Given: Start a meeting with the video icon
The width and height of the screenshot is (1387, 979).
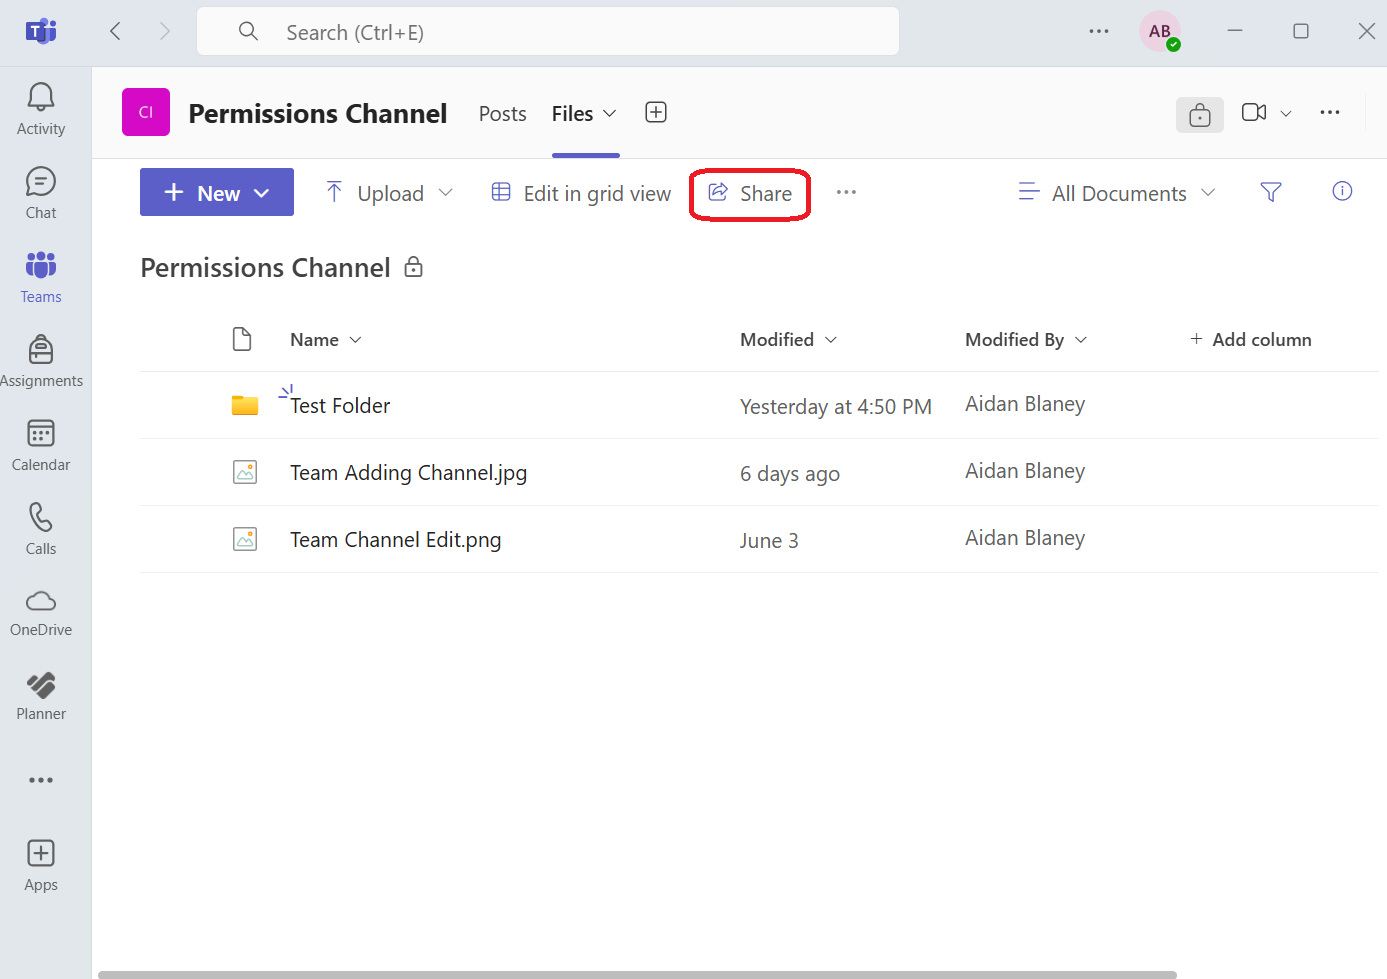Looking at the screenshot, I should [x=1254, y=112].
